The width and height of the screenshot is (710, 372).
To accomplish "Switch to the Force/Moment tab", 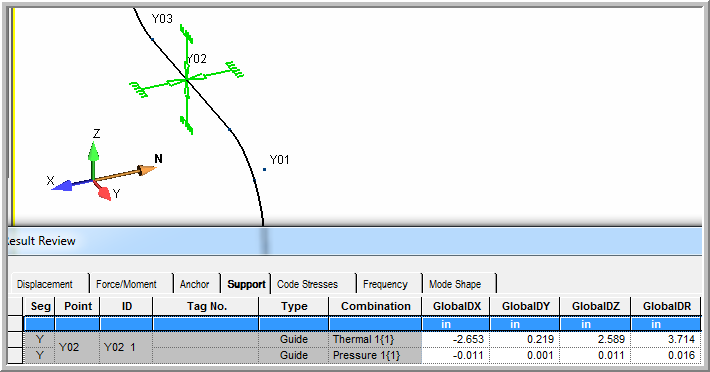I will (126, 284).
